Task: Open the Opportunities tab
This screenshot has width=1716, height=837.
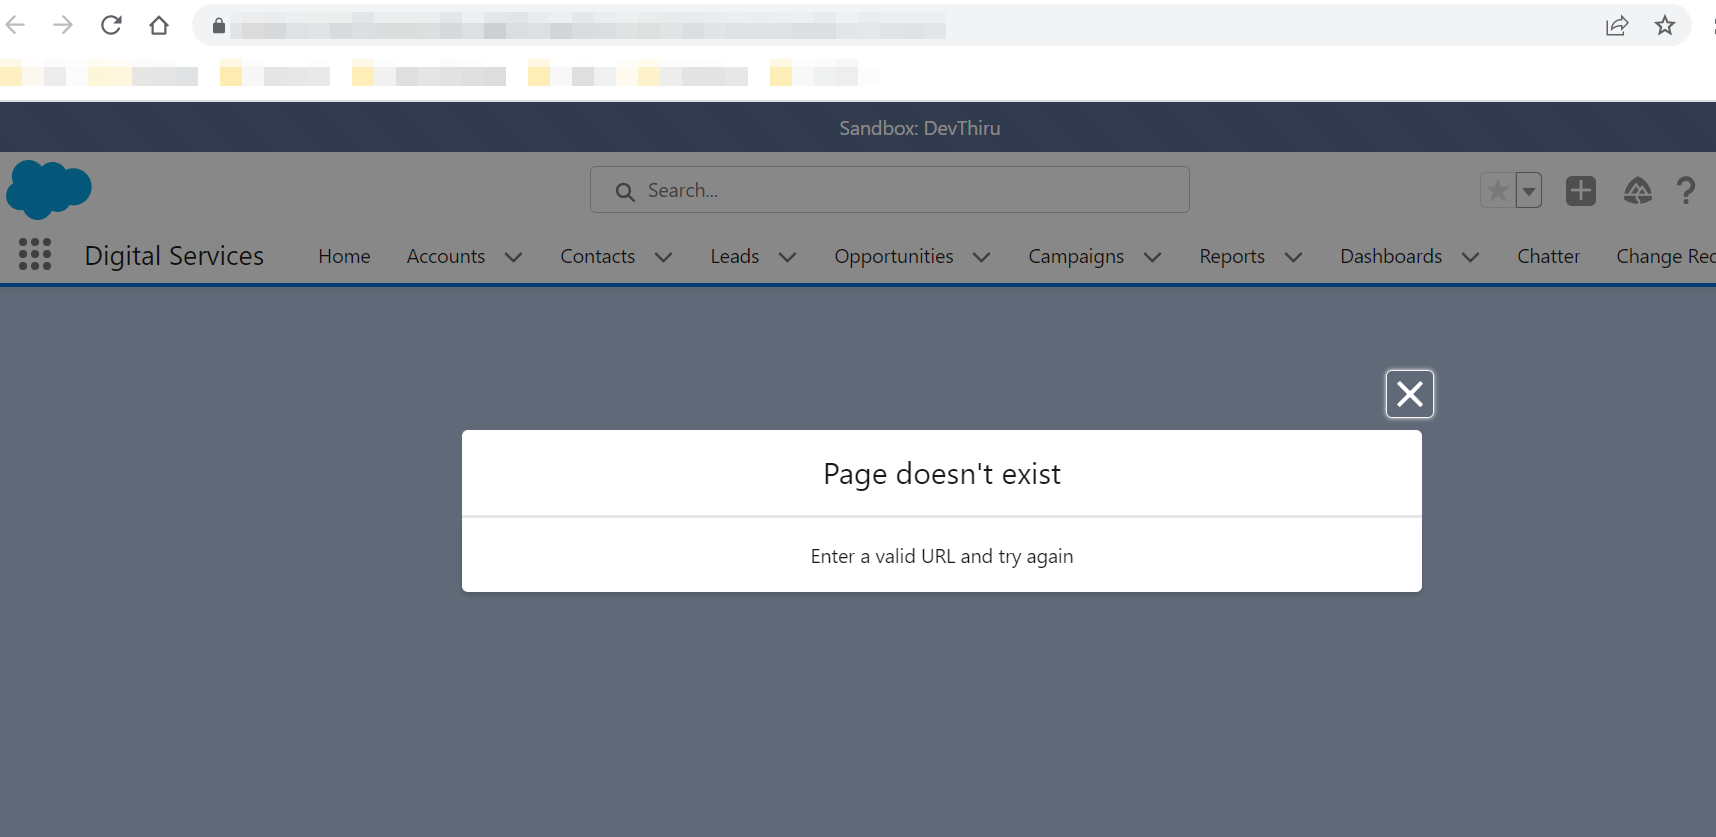Action: pos(894,257)
